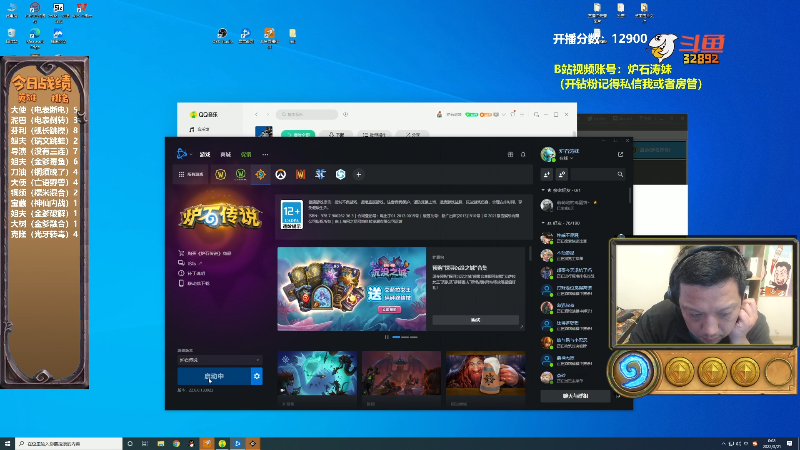
Task: Select the third carousel indicator
Action: pos(414,337)
